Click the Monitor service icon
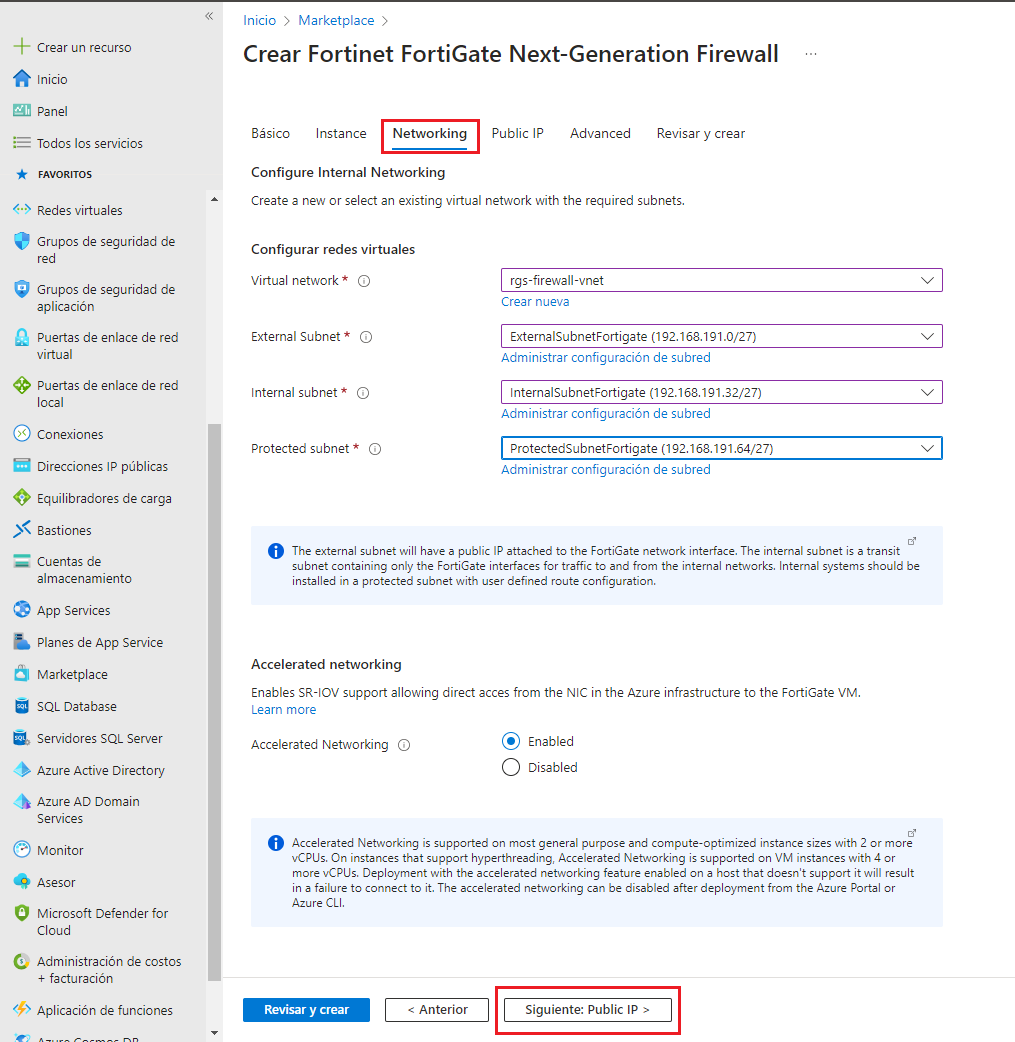The image size is (1015, 1042). (x=22, y=849)
